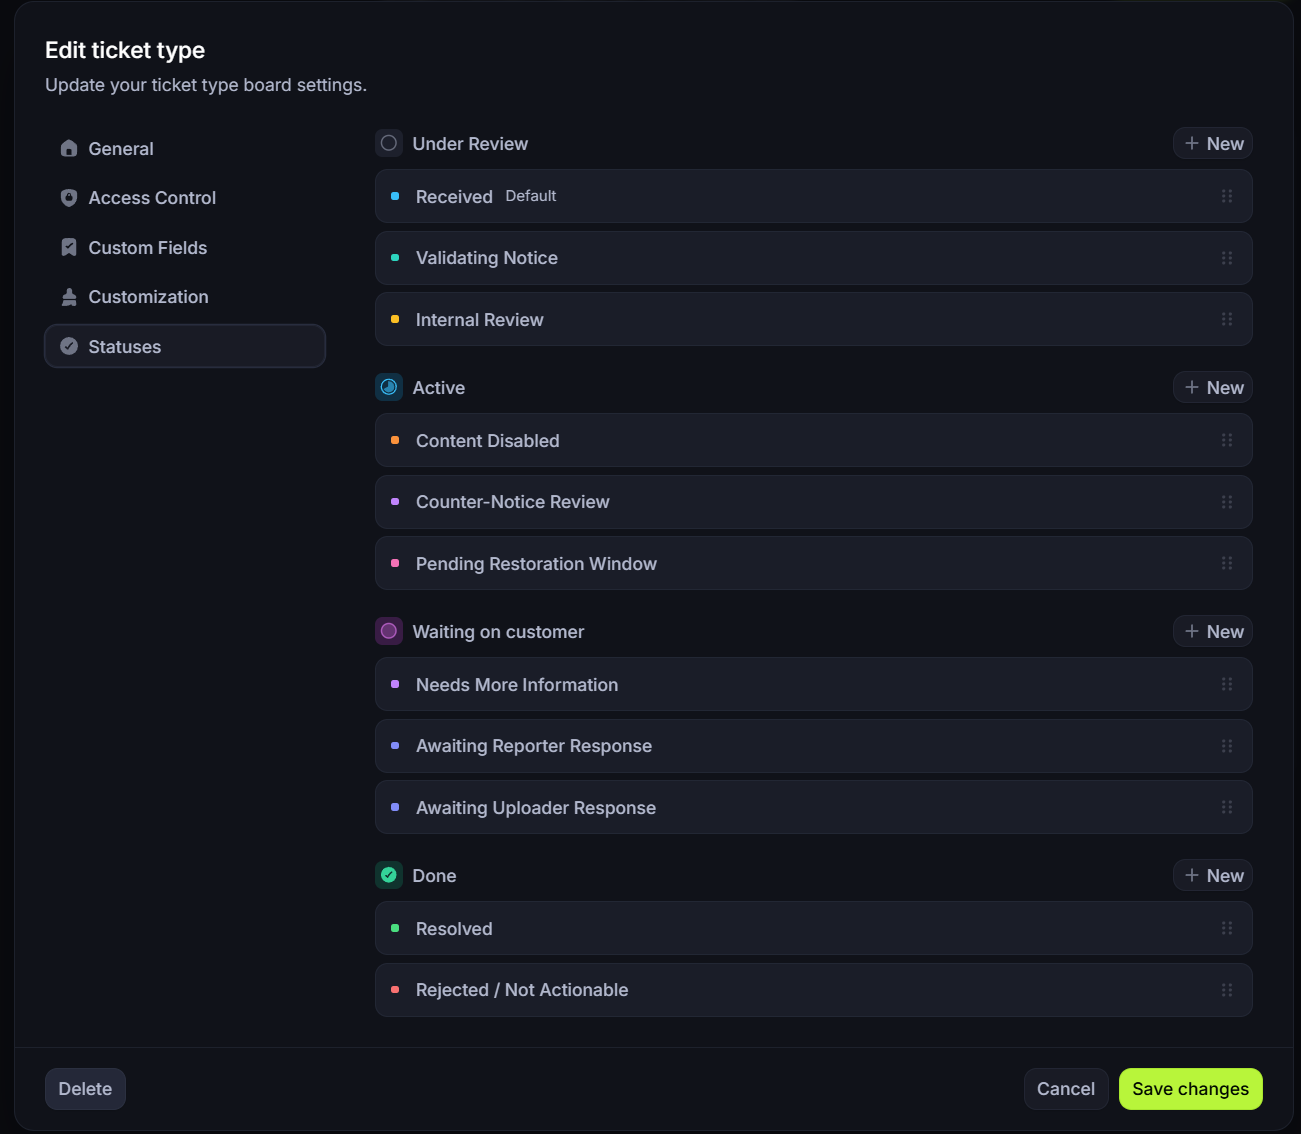Add New status under Waiting on customer

[x=1213, y=631]
